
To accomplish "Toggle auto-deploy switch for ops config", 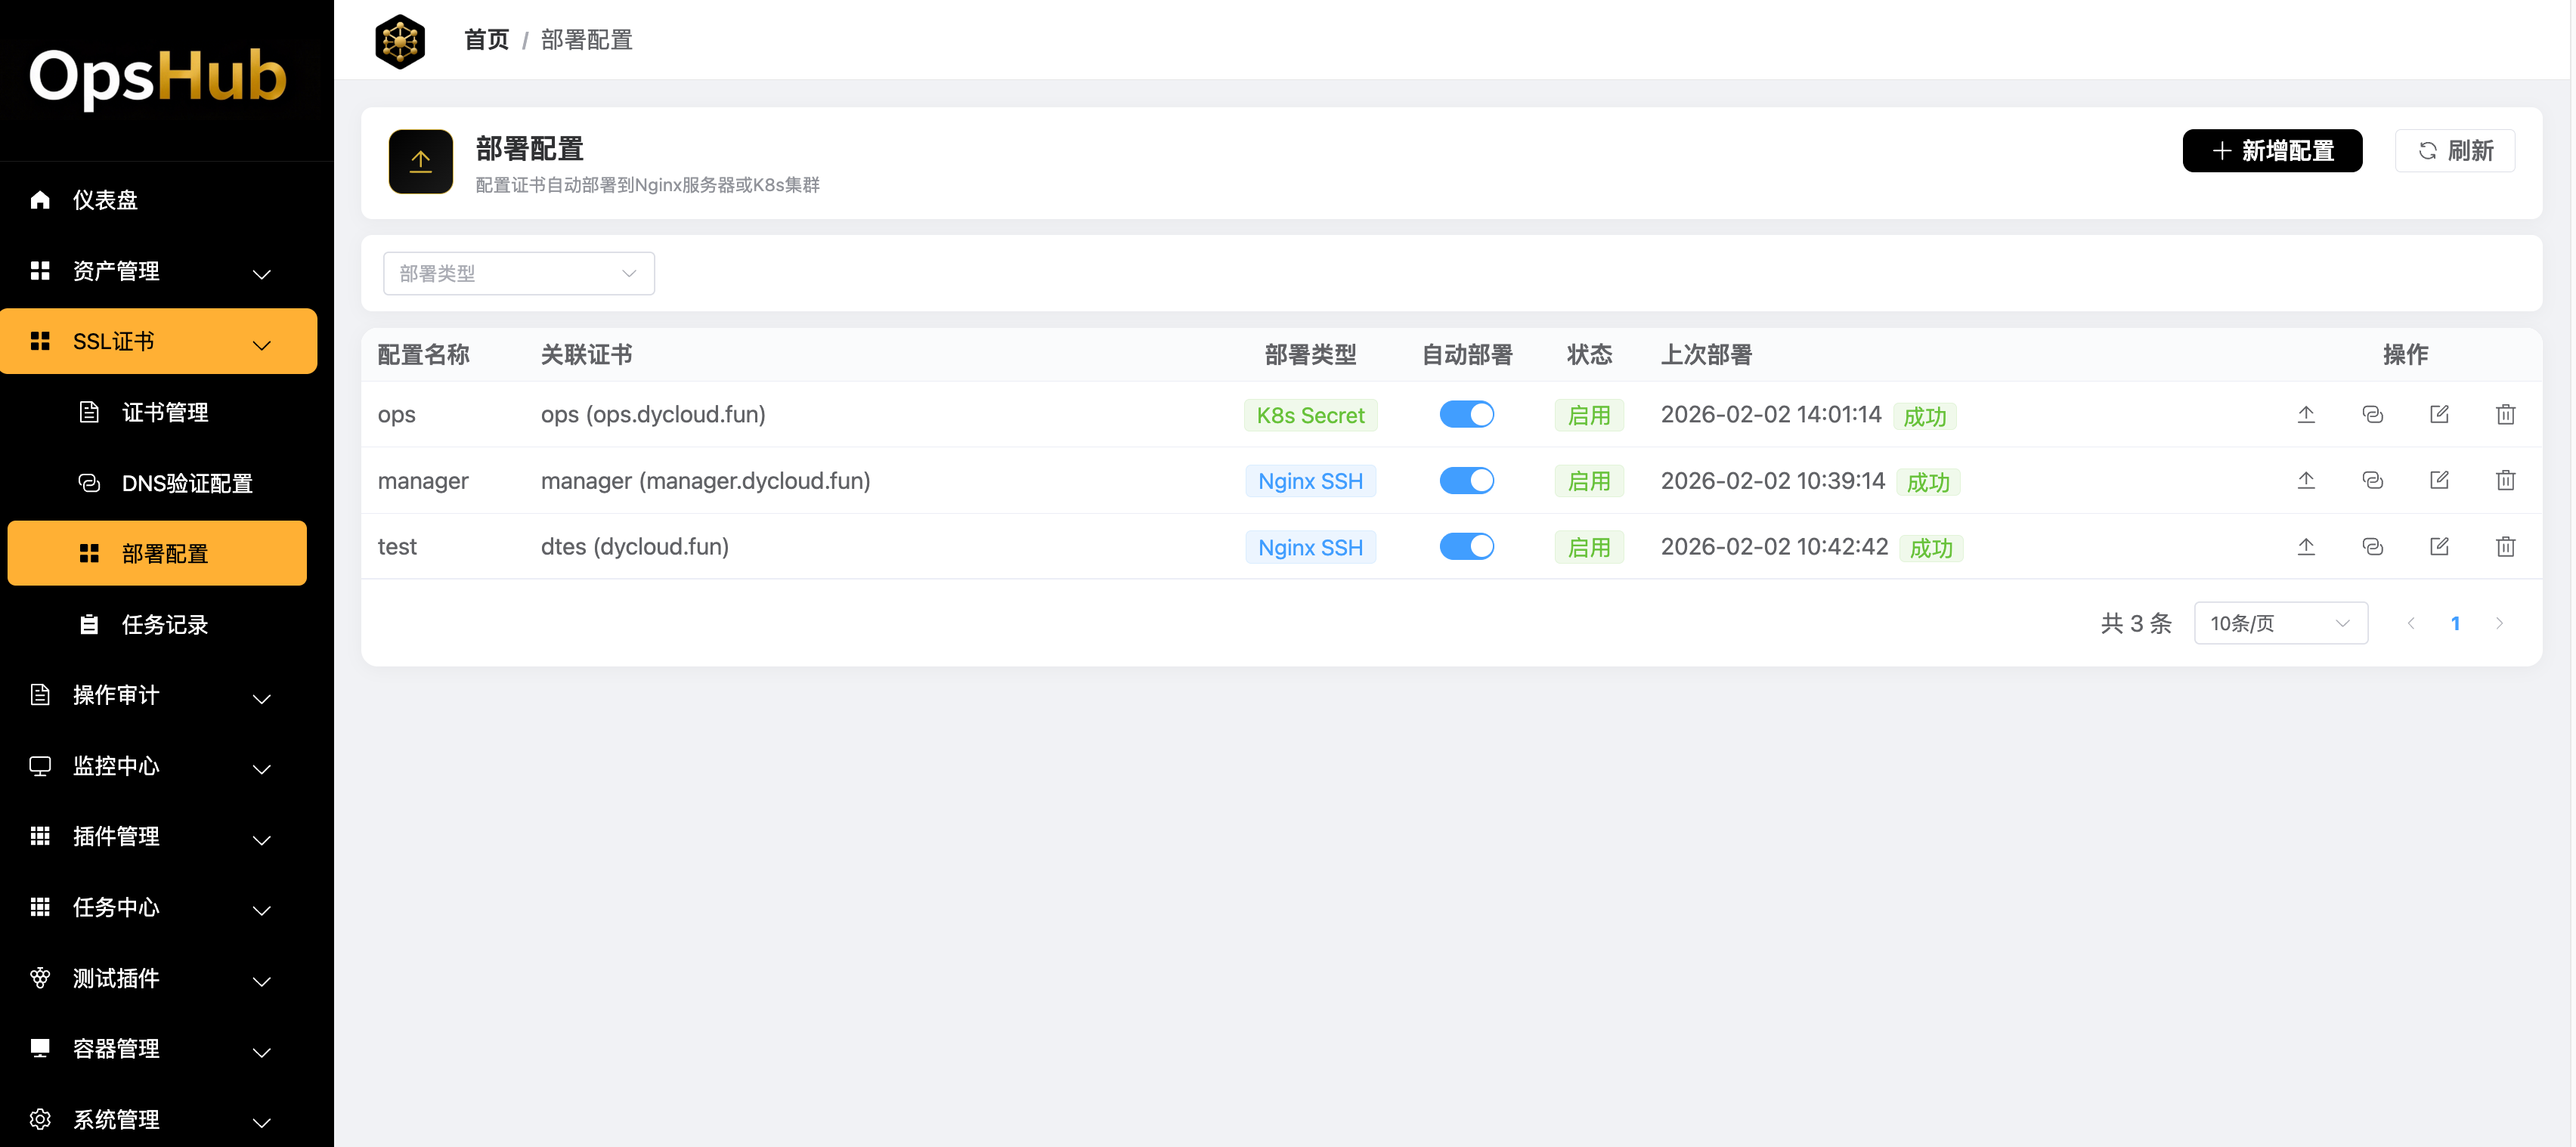I will pos(1466,414).
